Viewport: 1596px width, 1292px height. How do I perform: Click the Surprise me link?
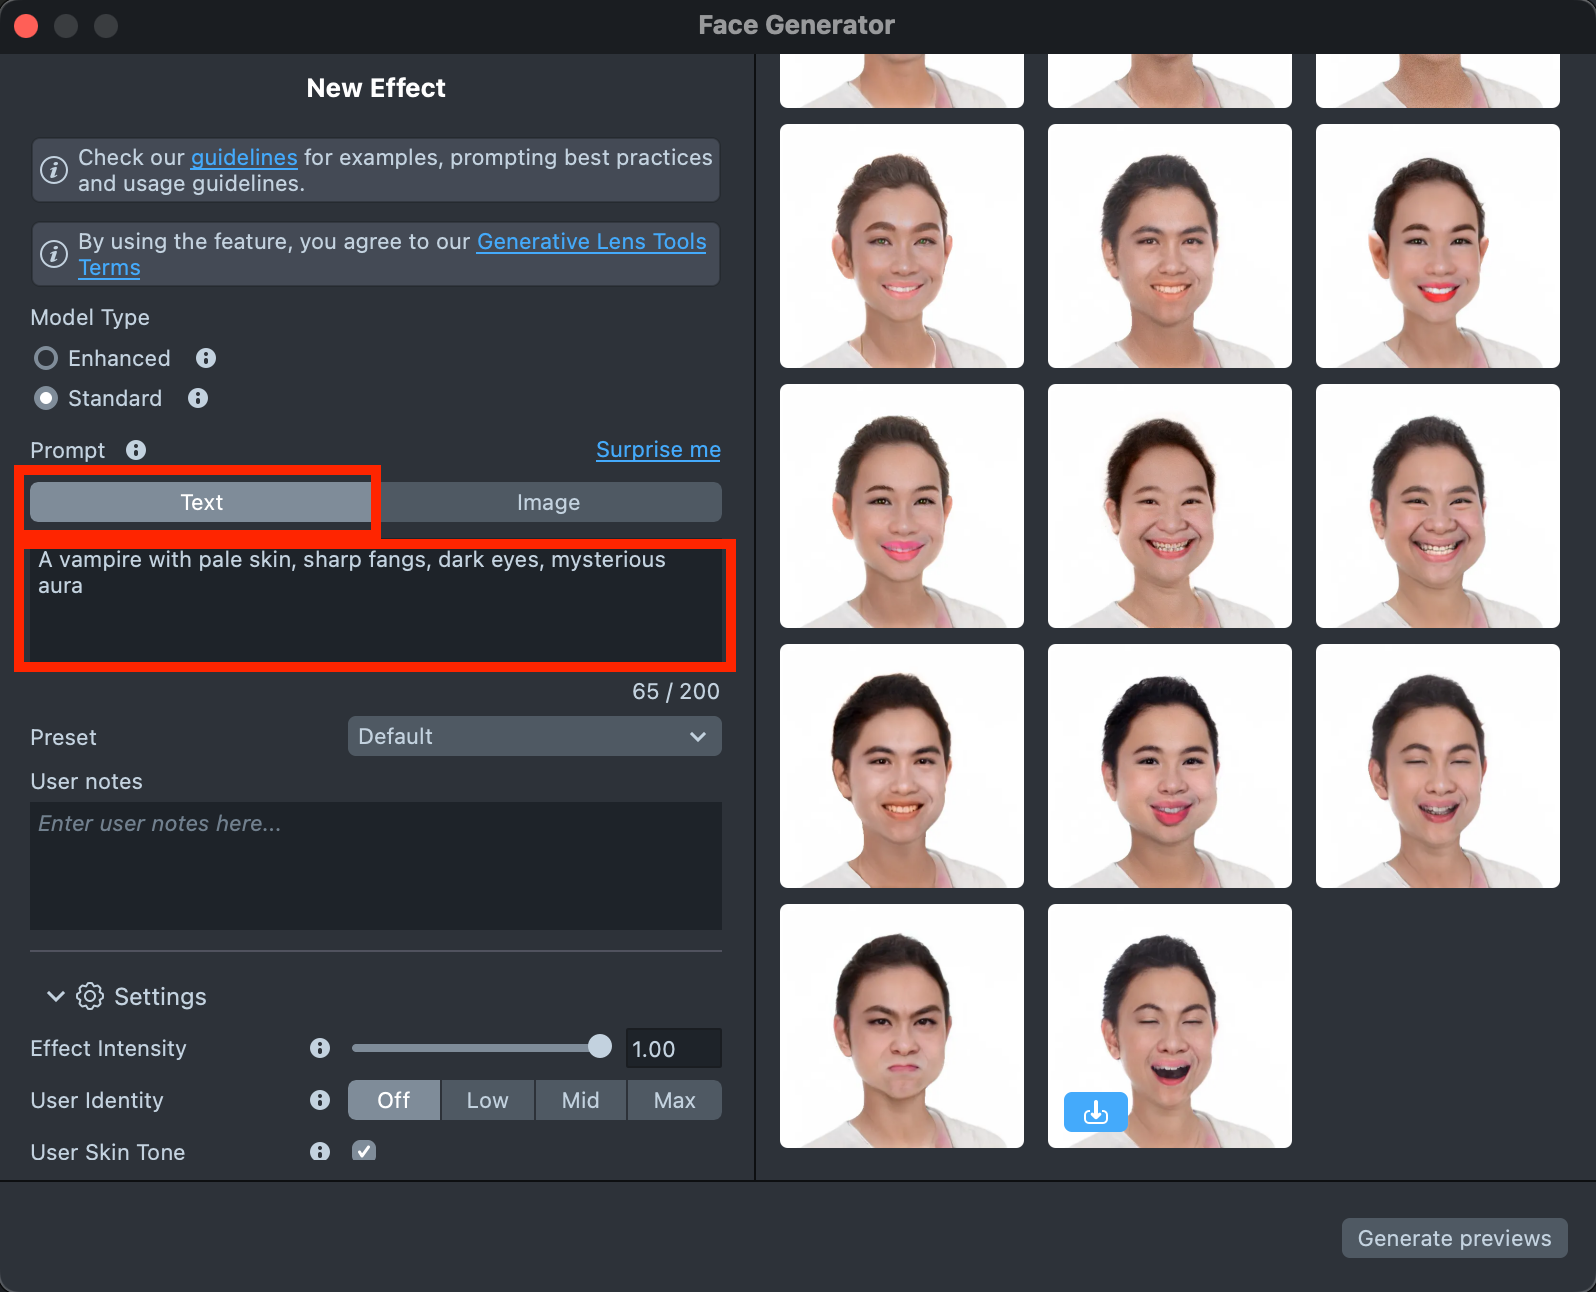coord(658,450)
